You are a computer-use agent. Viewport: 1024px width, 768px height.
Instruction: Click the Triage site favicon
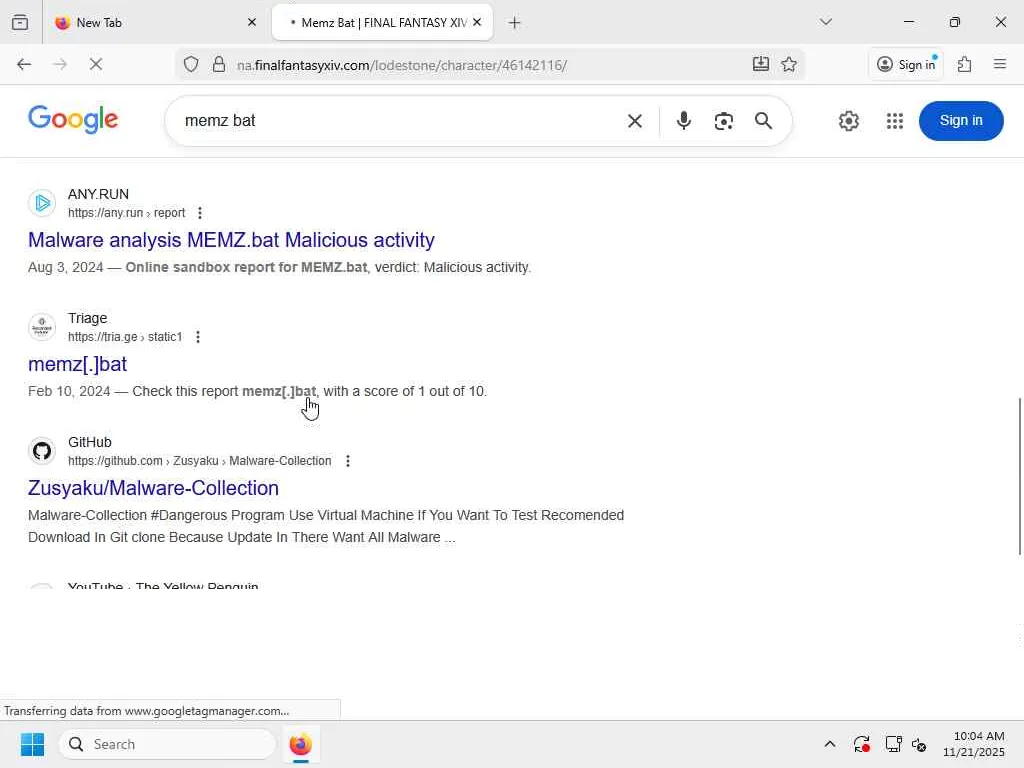42,327
